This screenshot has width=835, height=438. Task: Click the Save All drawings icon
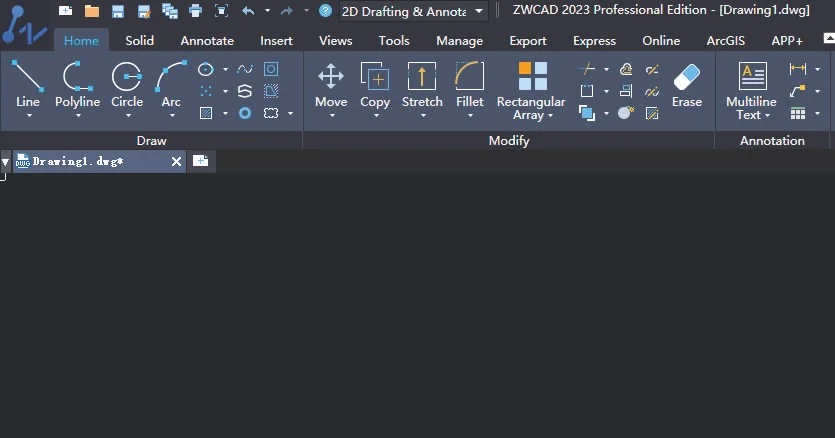[x=170, y=11]
